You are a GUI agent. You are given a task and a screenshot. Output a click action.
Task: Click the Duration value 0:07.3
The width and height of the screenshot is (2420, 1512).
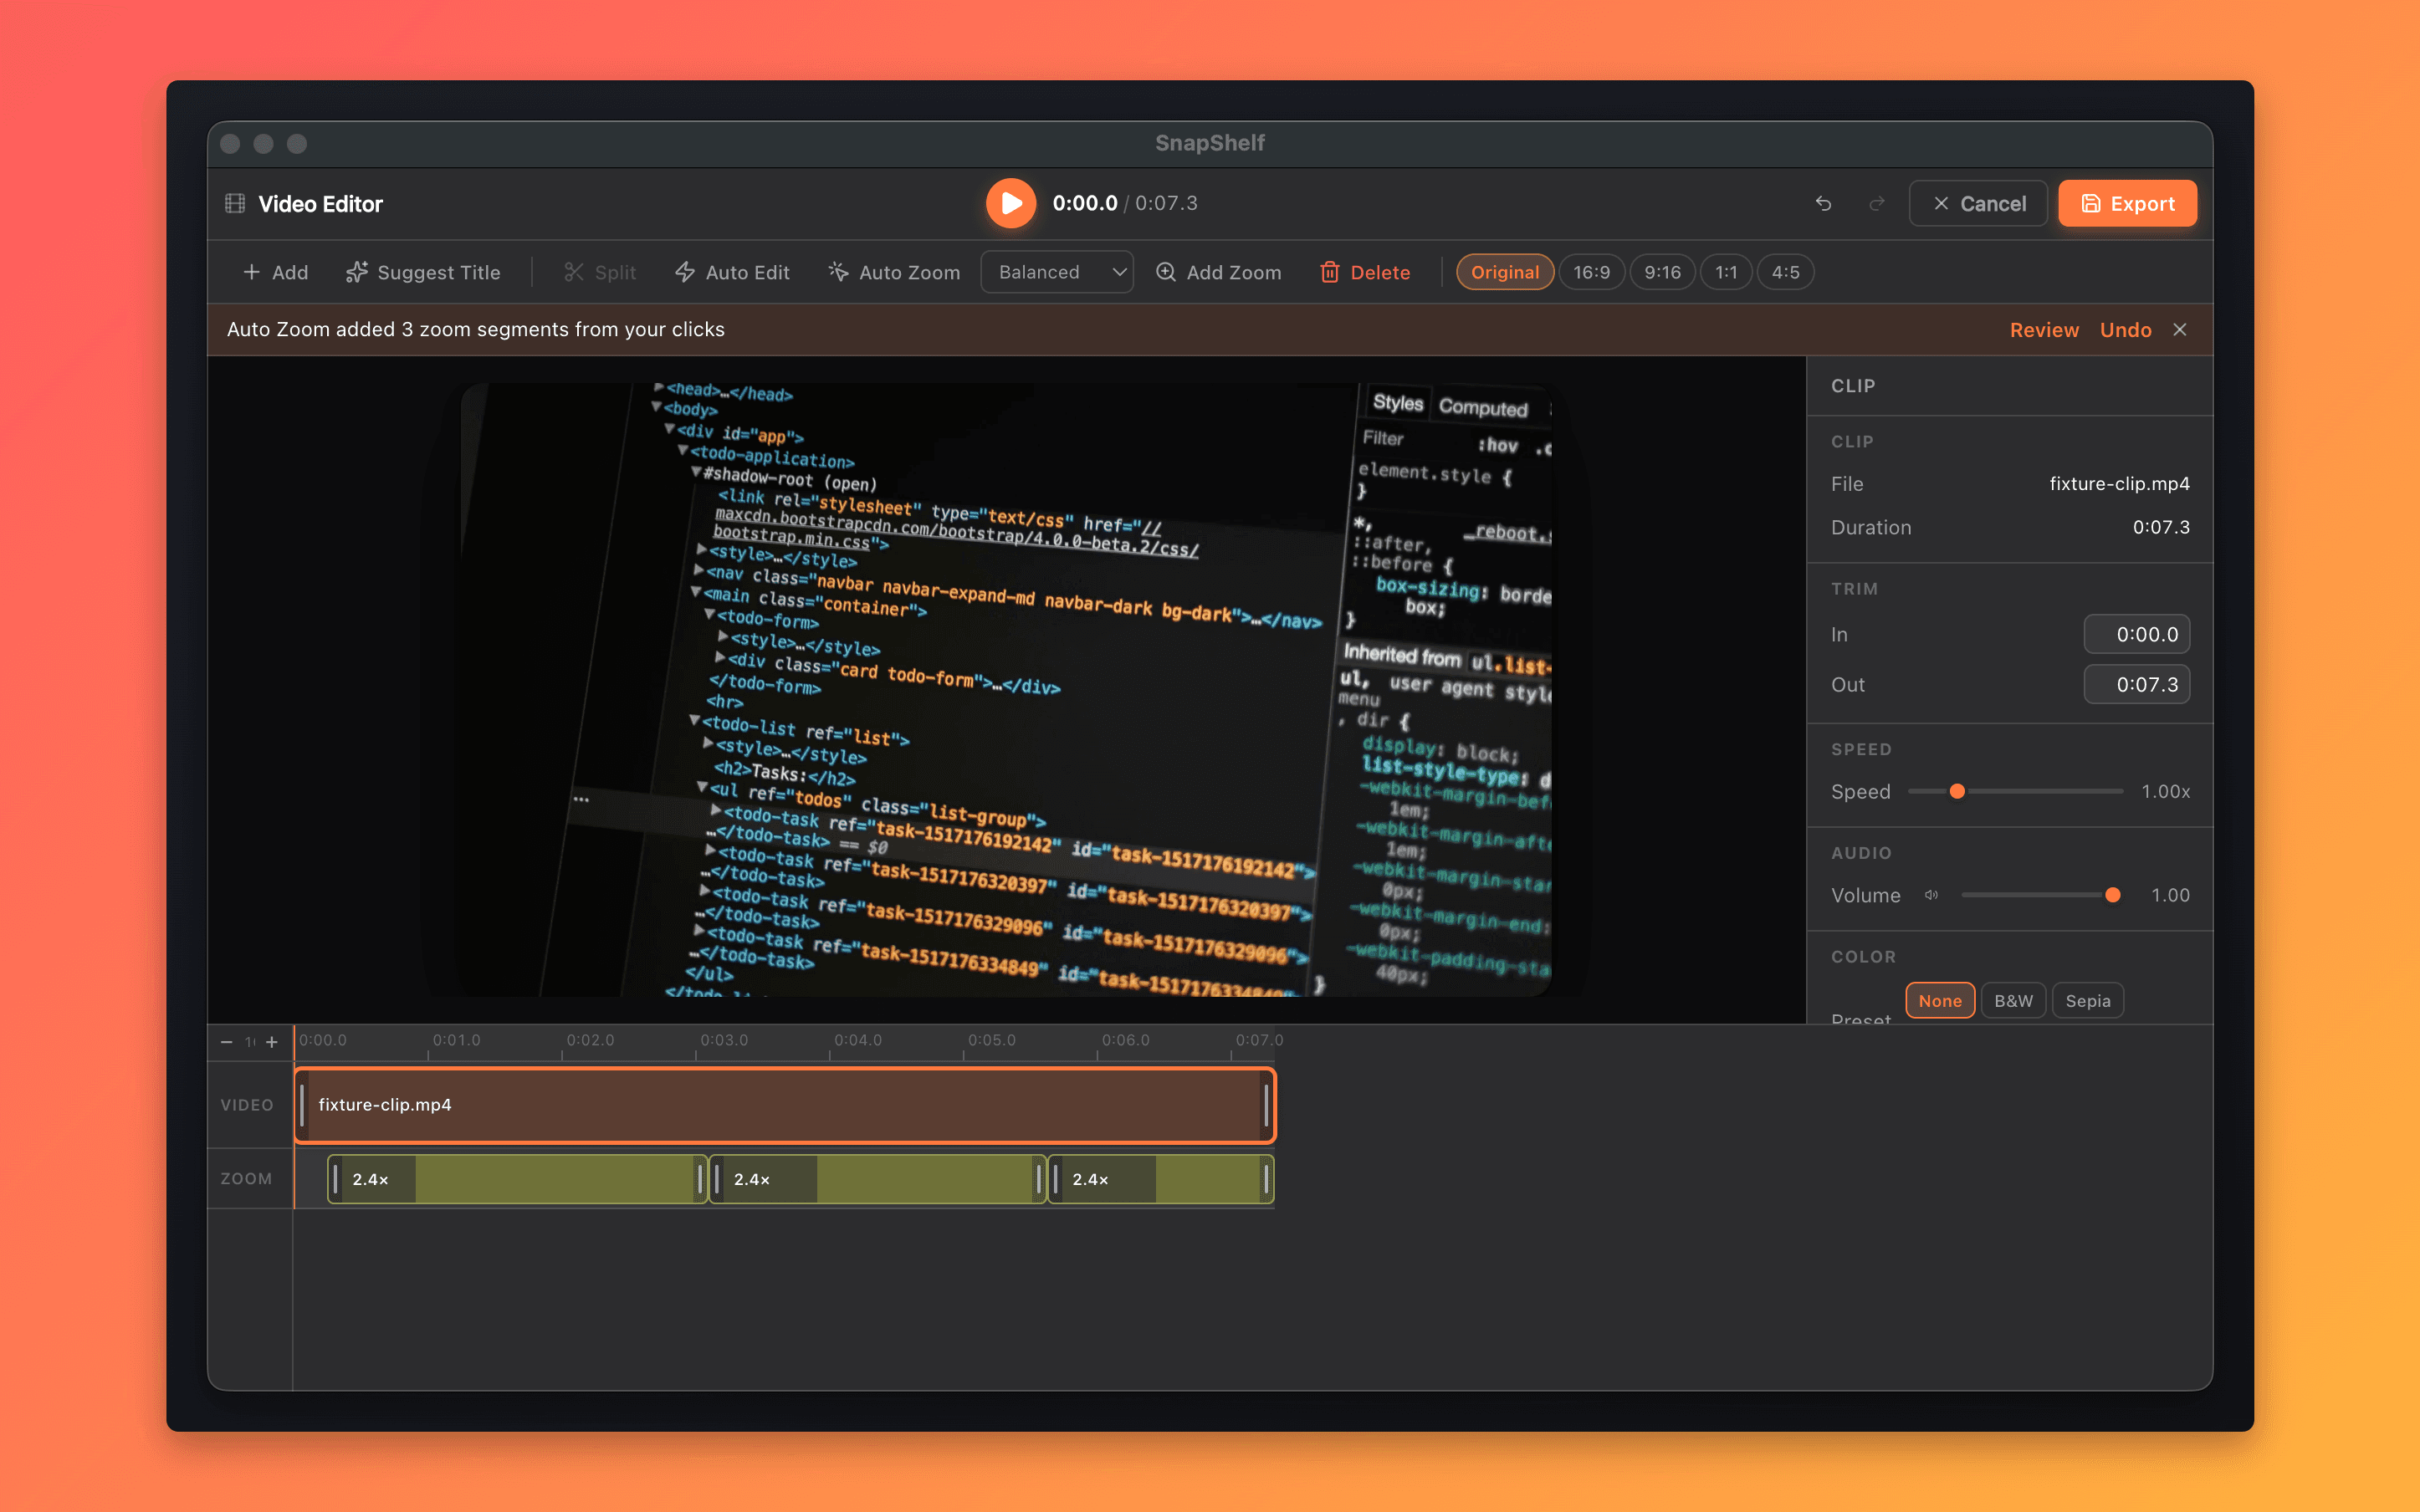(x=2161, y=527)
